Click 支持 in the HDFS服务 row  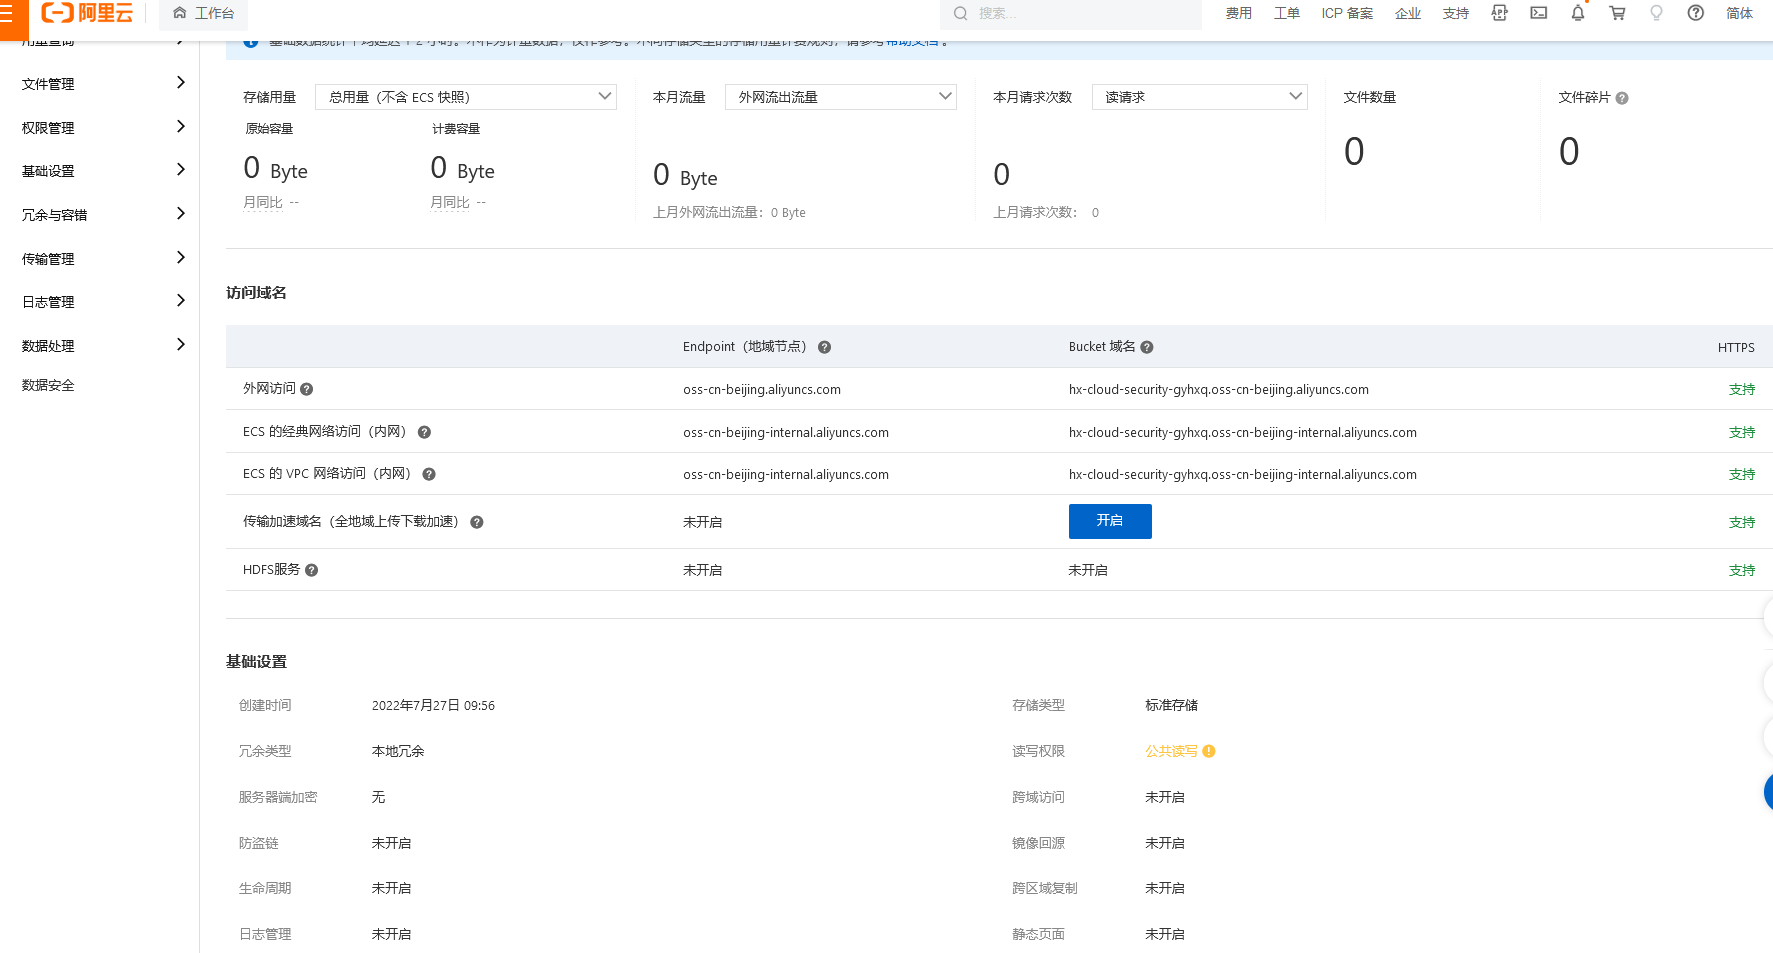[1742, 570]
